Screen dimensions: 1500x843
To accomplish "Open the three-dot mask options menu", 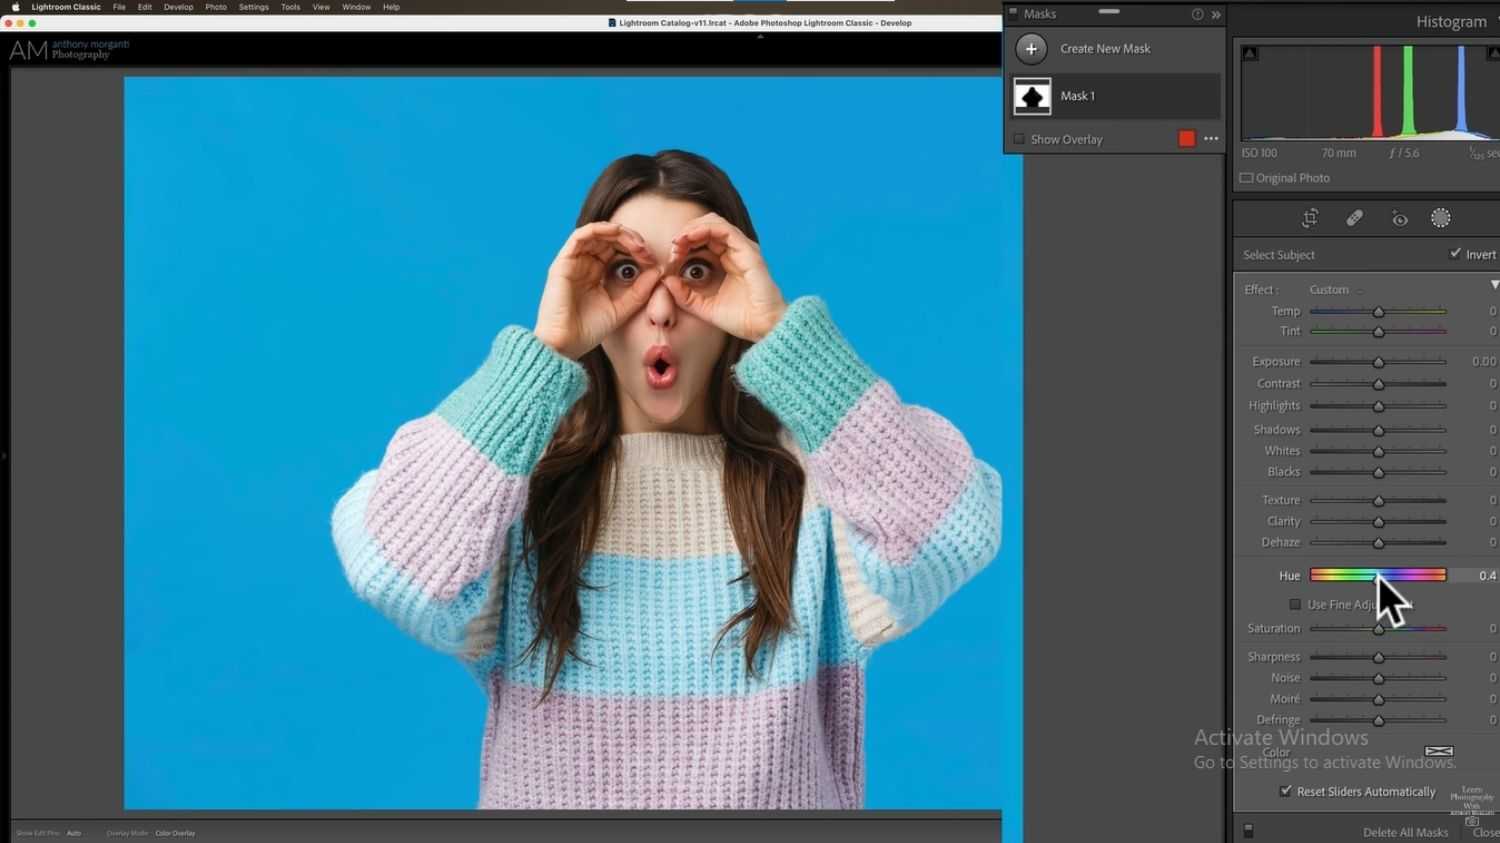I will coord(1210,138).
